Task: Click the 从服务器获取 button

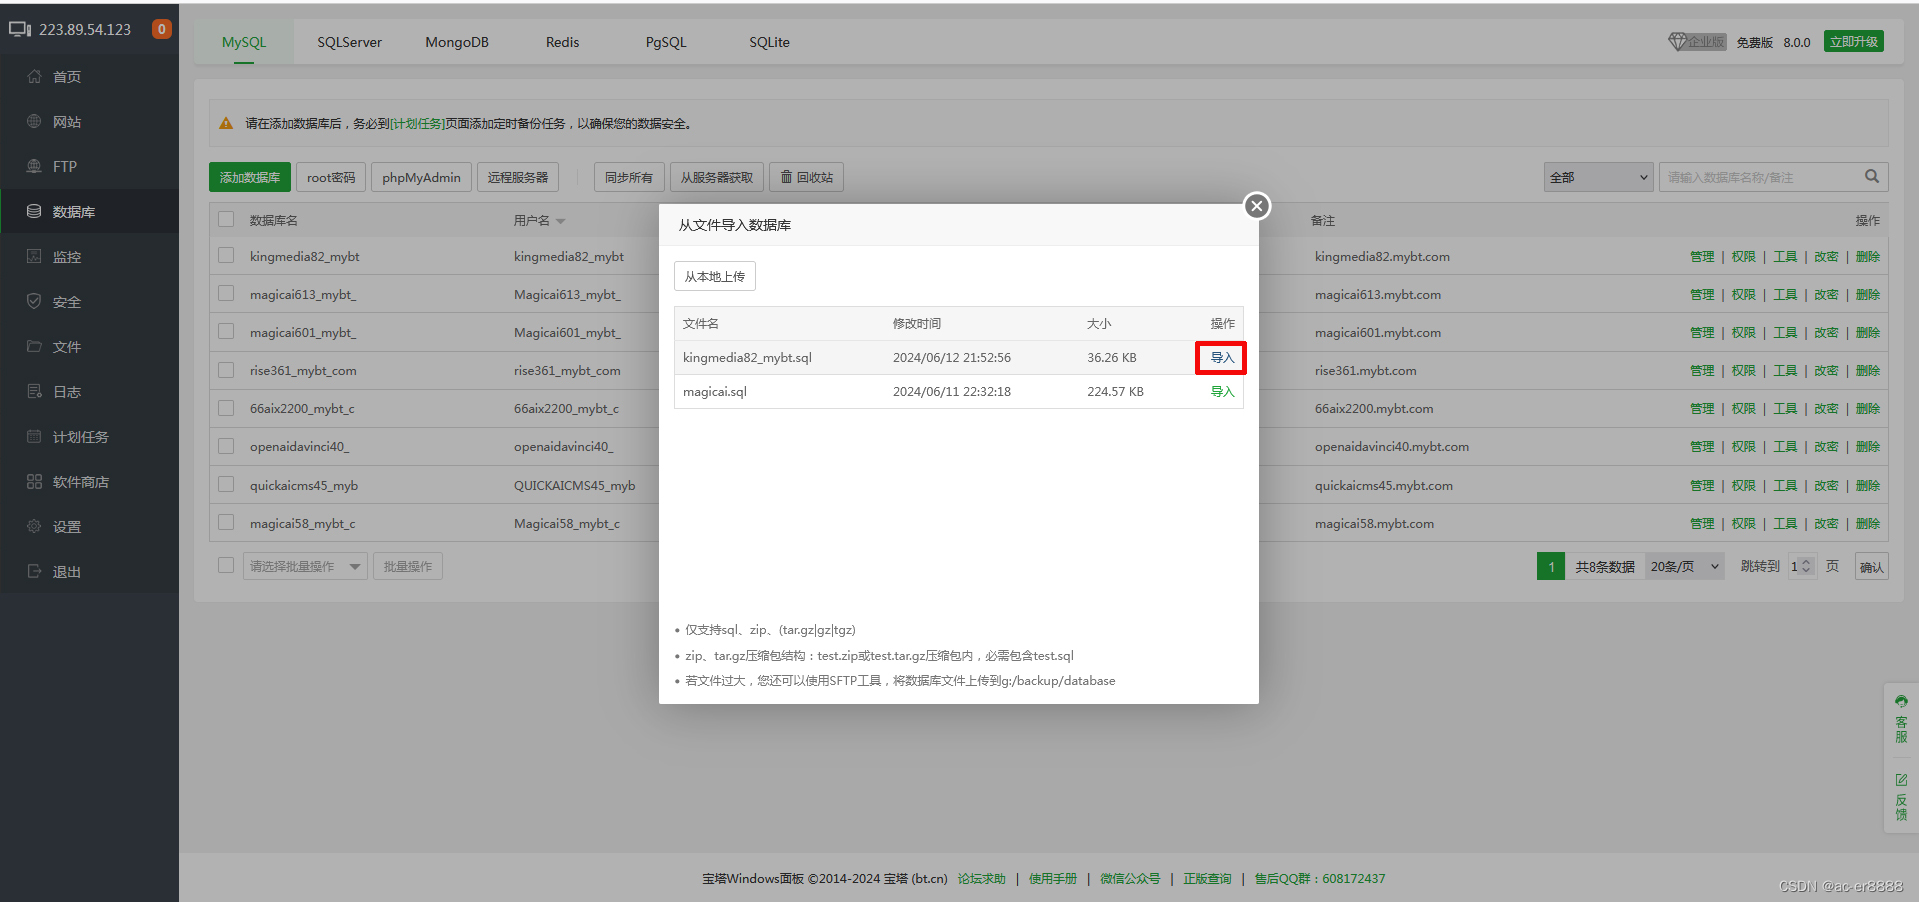Action: coord(717,177)
